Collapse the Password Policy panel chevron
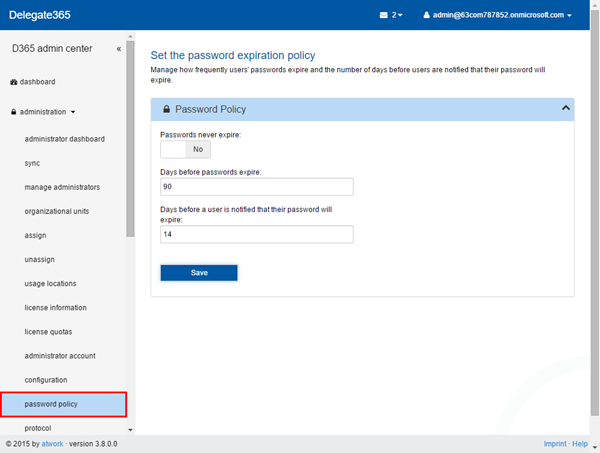 (x=565, y=108)
